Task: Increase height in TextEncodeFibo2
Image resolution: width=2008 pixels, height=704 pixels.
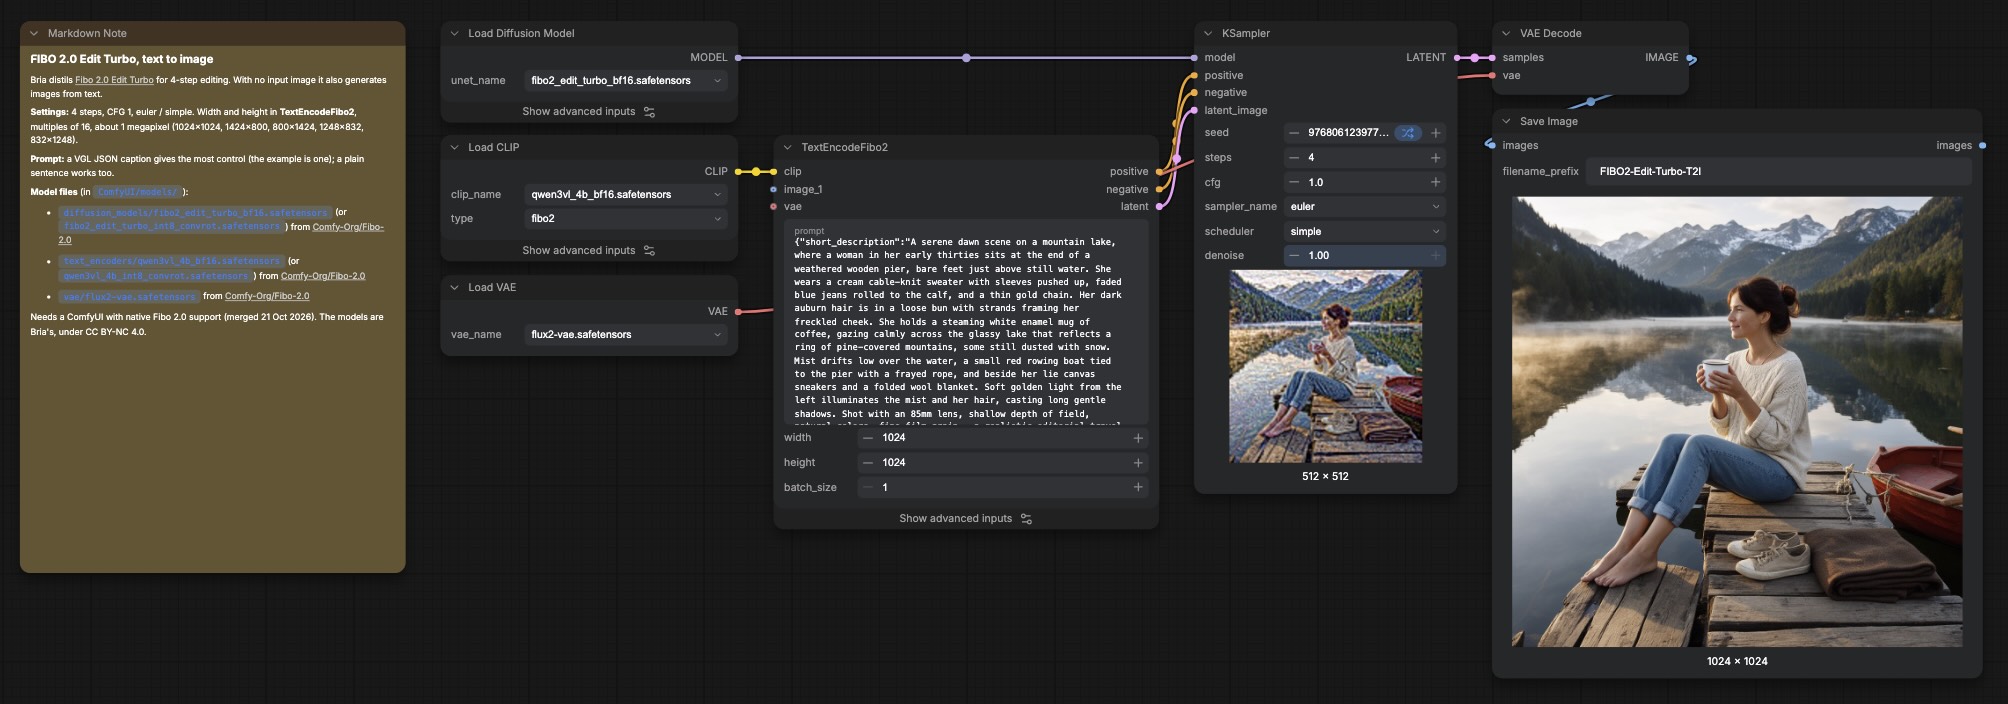Action: pos(1138,462)
